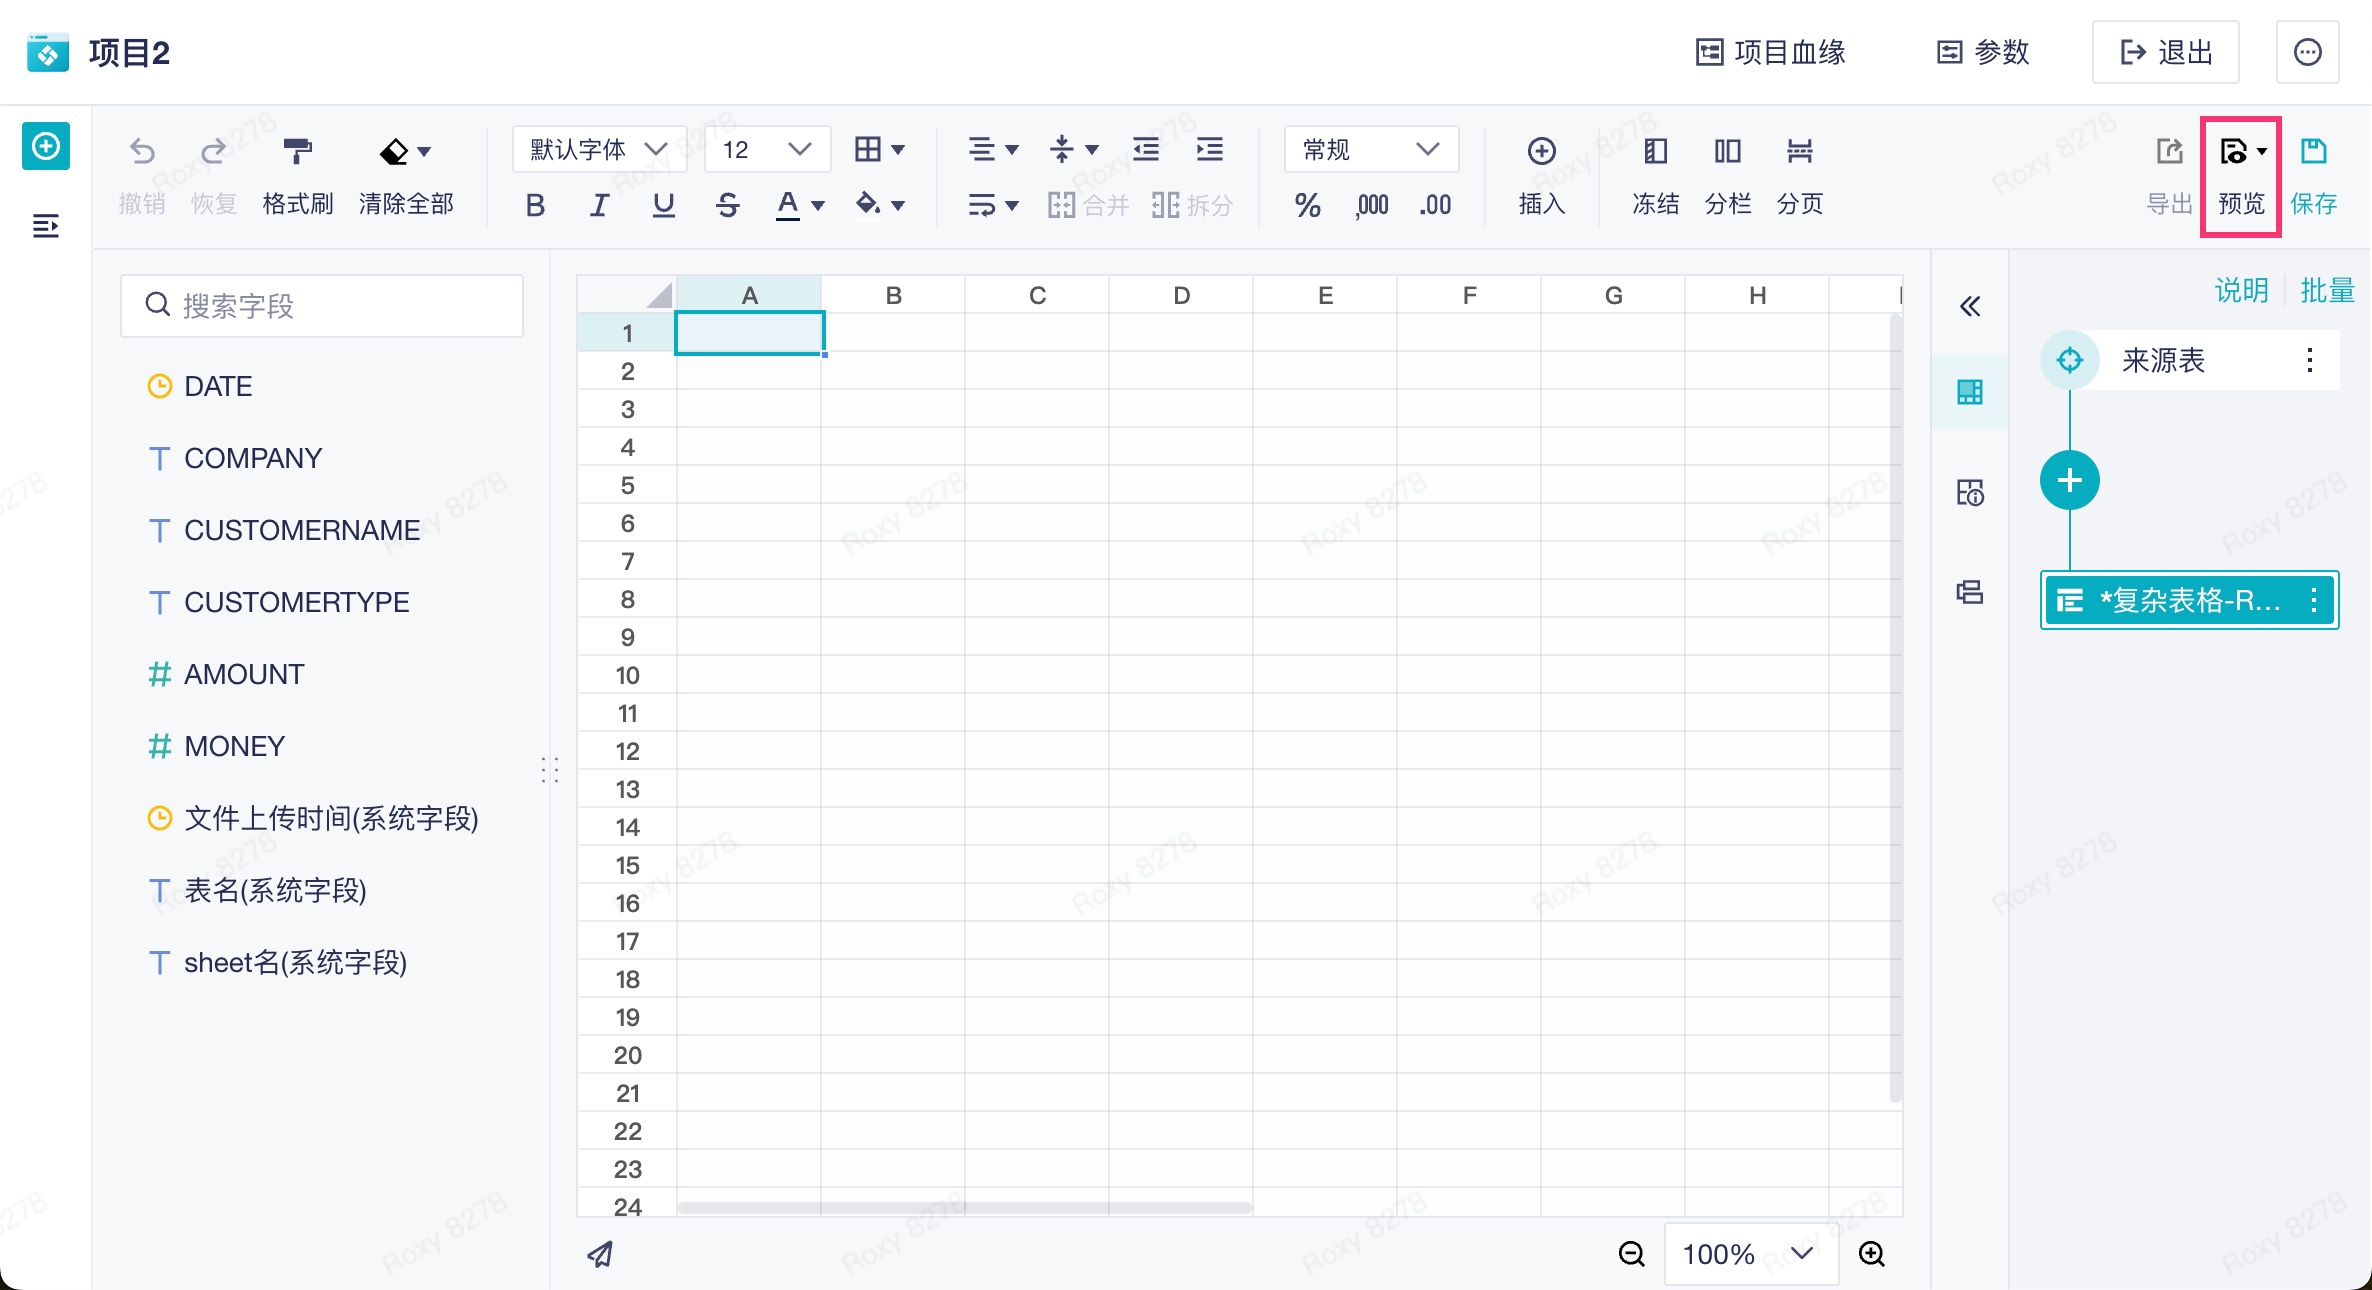Toggle italic formatting
The width and height of the screenshot is (2372, 1290).
coord(598,206)
